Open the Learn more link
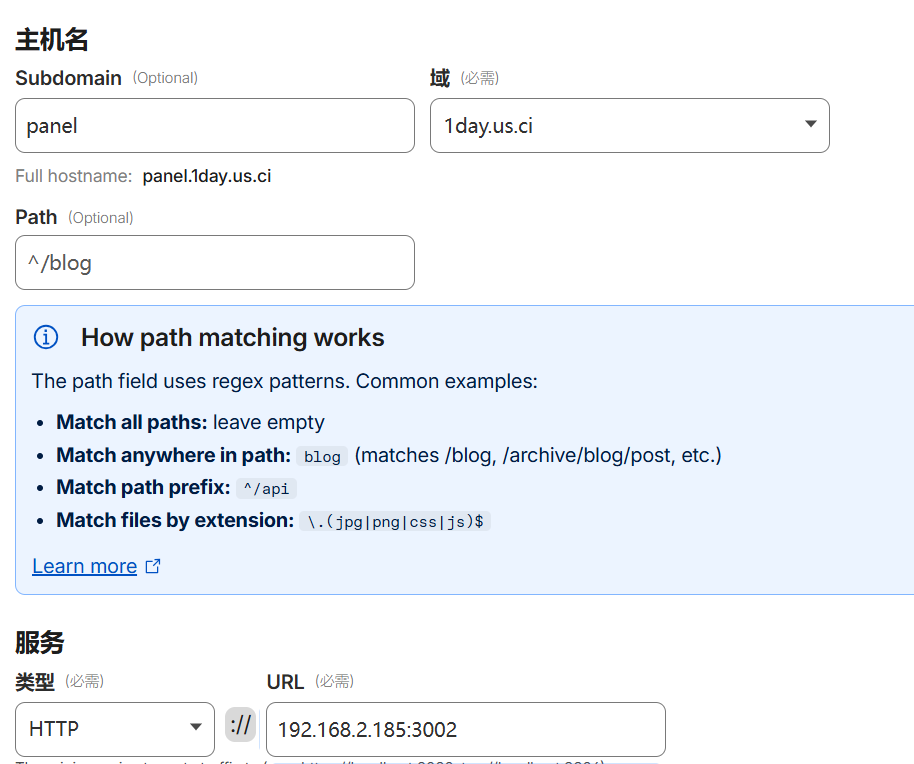The height and width of the screenshot is (764, 914). [x=85, y=566]
